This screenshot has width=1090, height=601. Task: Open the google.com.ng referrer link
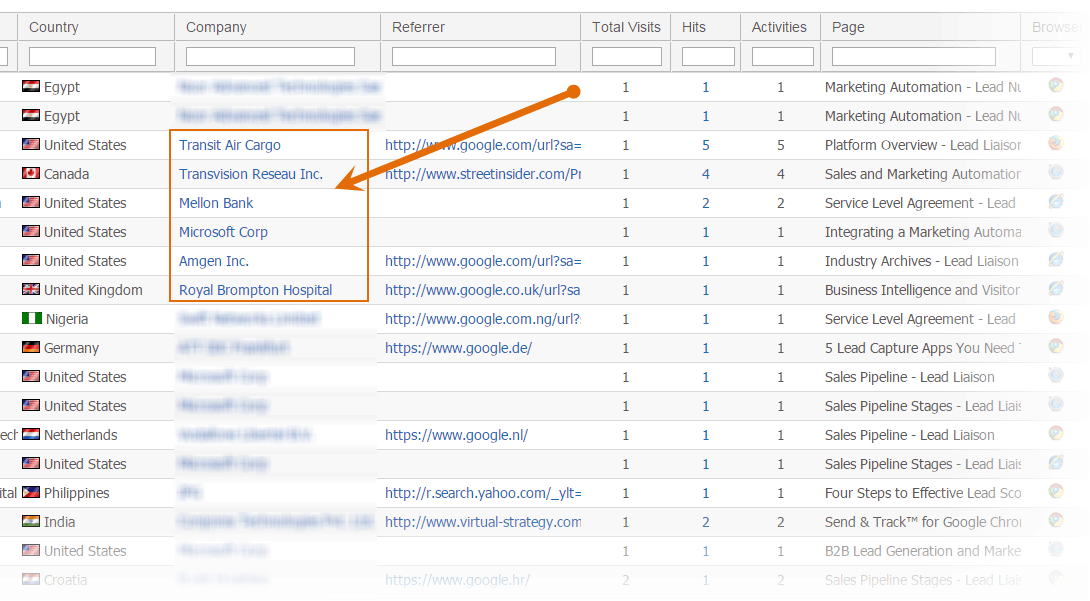(x=483, y=320)
